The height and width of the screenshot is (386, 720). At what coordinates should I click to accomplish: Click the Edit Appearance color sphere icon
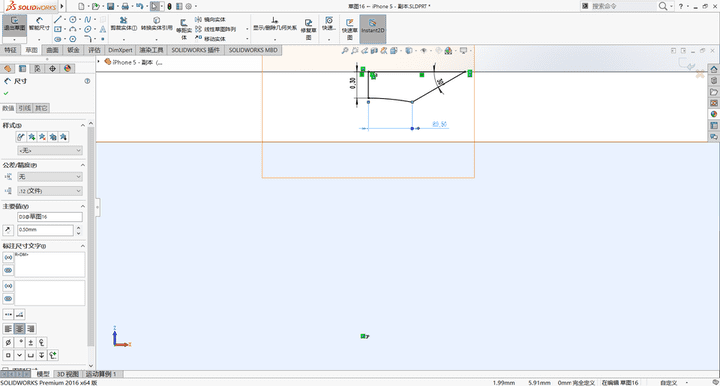click(448, 50)
